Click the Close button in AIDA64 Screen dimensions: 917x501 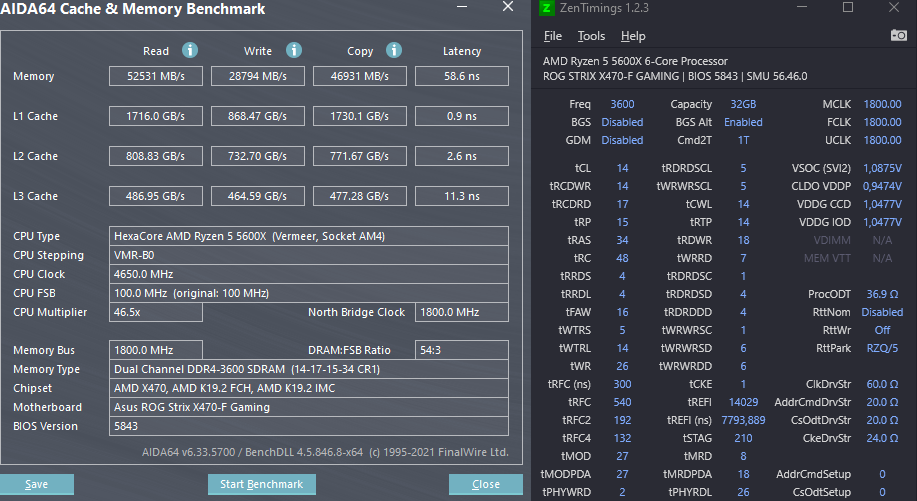point(485,484)
